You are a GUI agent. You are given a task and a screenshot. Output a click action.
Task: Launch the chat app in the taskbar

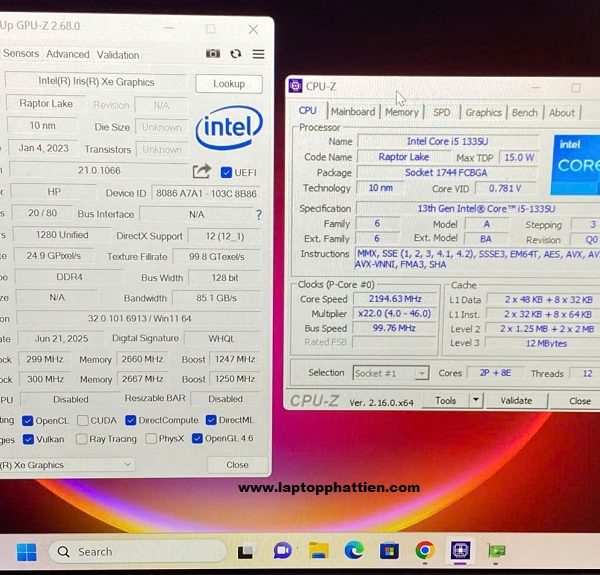click(x=283, y=551)
